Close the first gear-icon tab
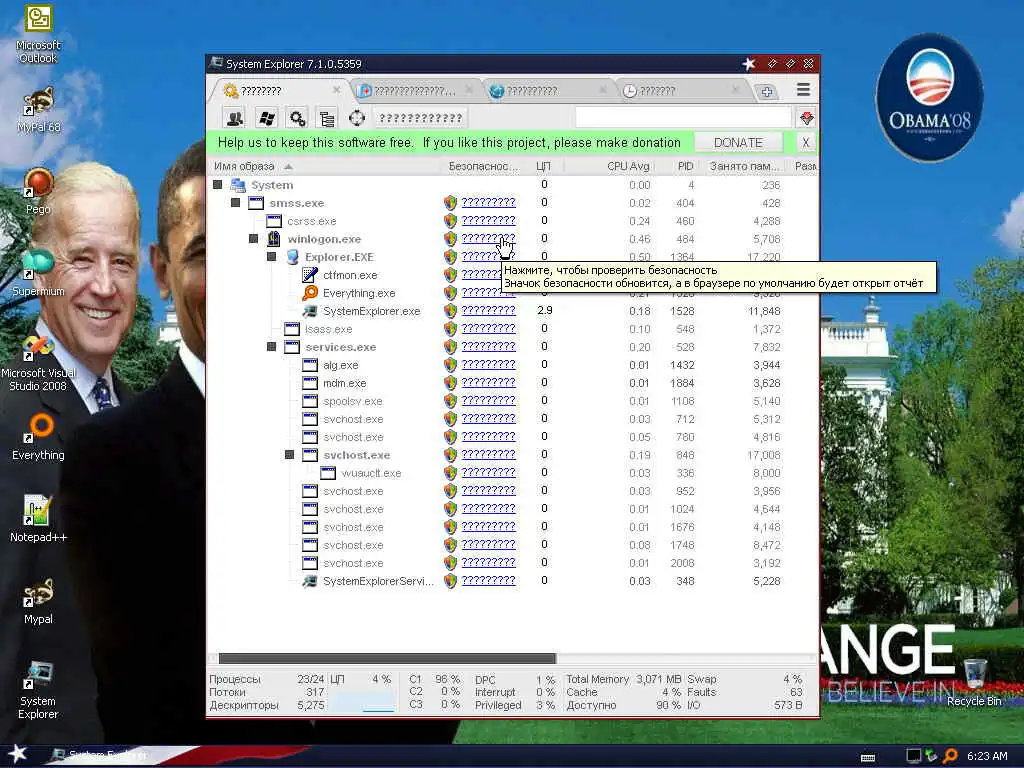 pos(336,89)
